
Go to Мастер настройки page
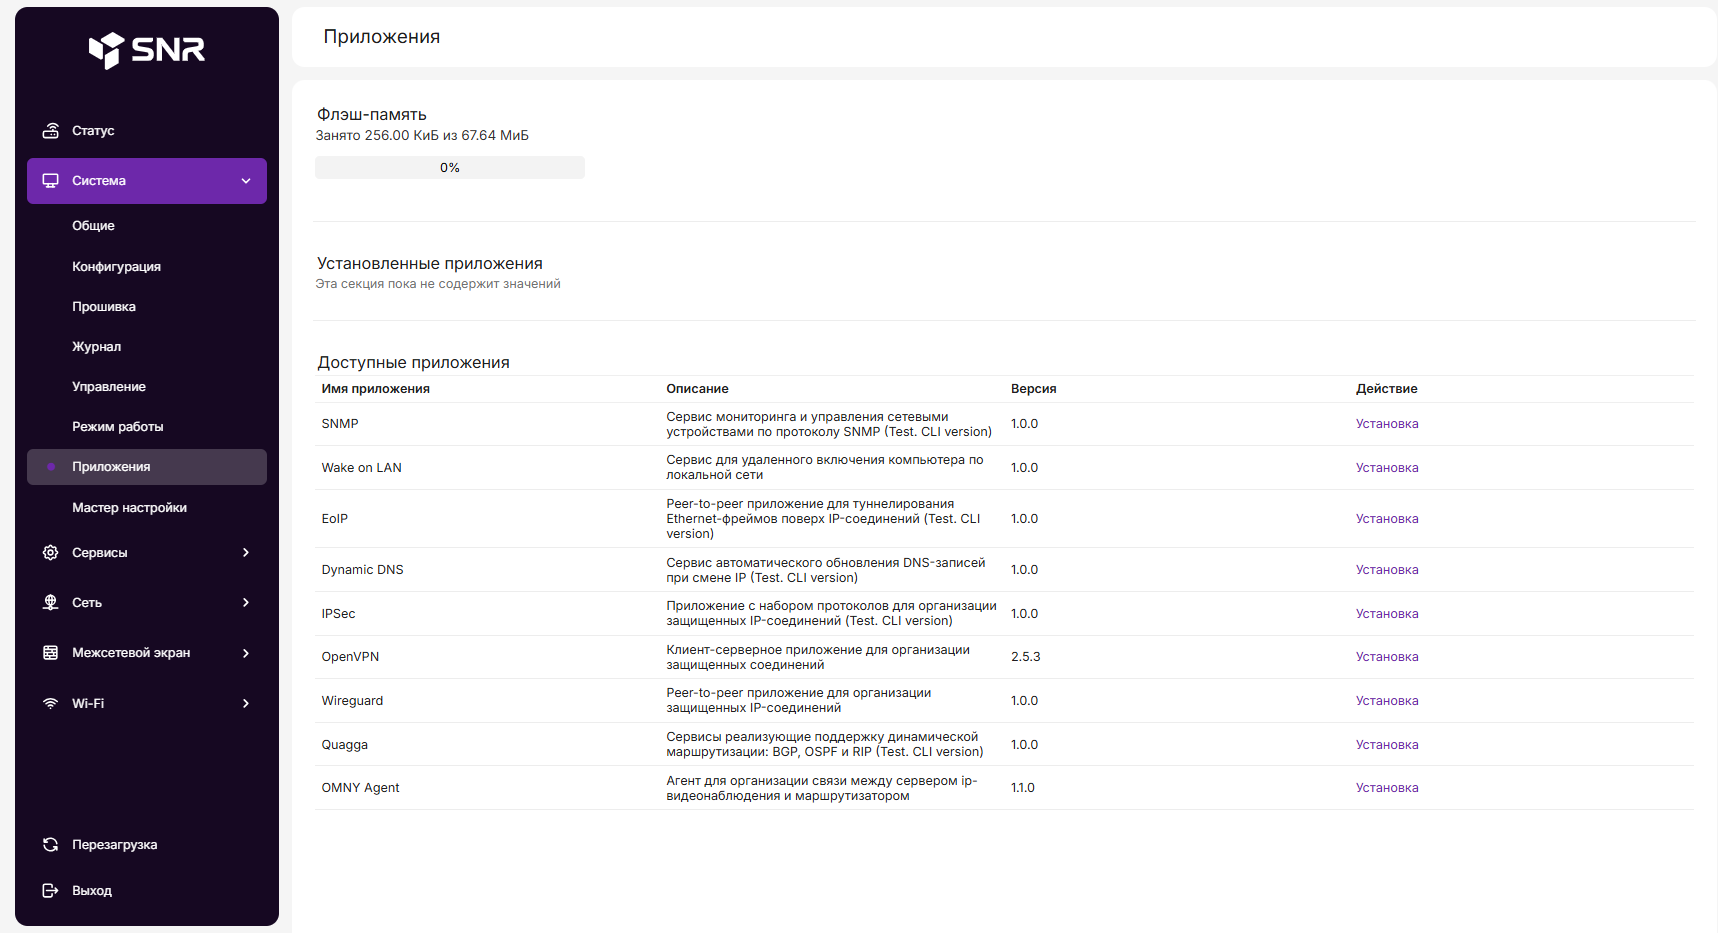click(x=129, y=508)
